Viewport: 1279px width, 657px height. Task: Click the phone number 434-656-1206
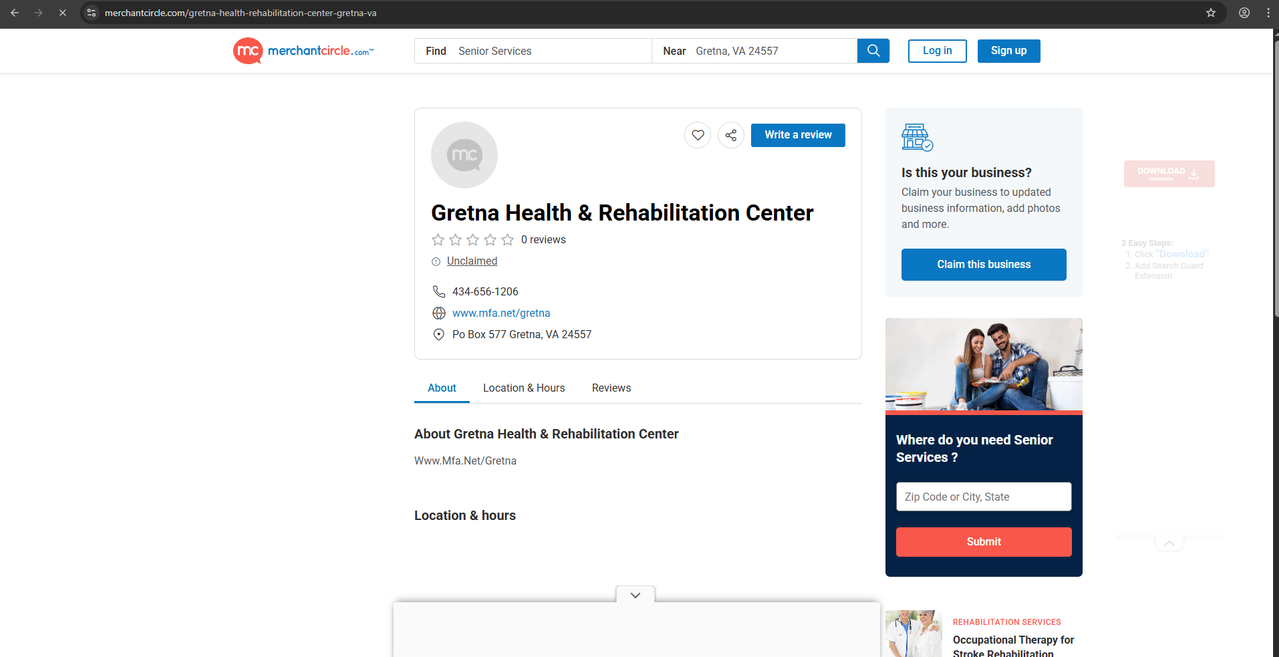[485, 292]
